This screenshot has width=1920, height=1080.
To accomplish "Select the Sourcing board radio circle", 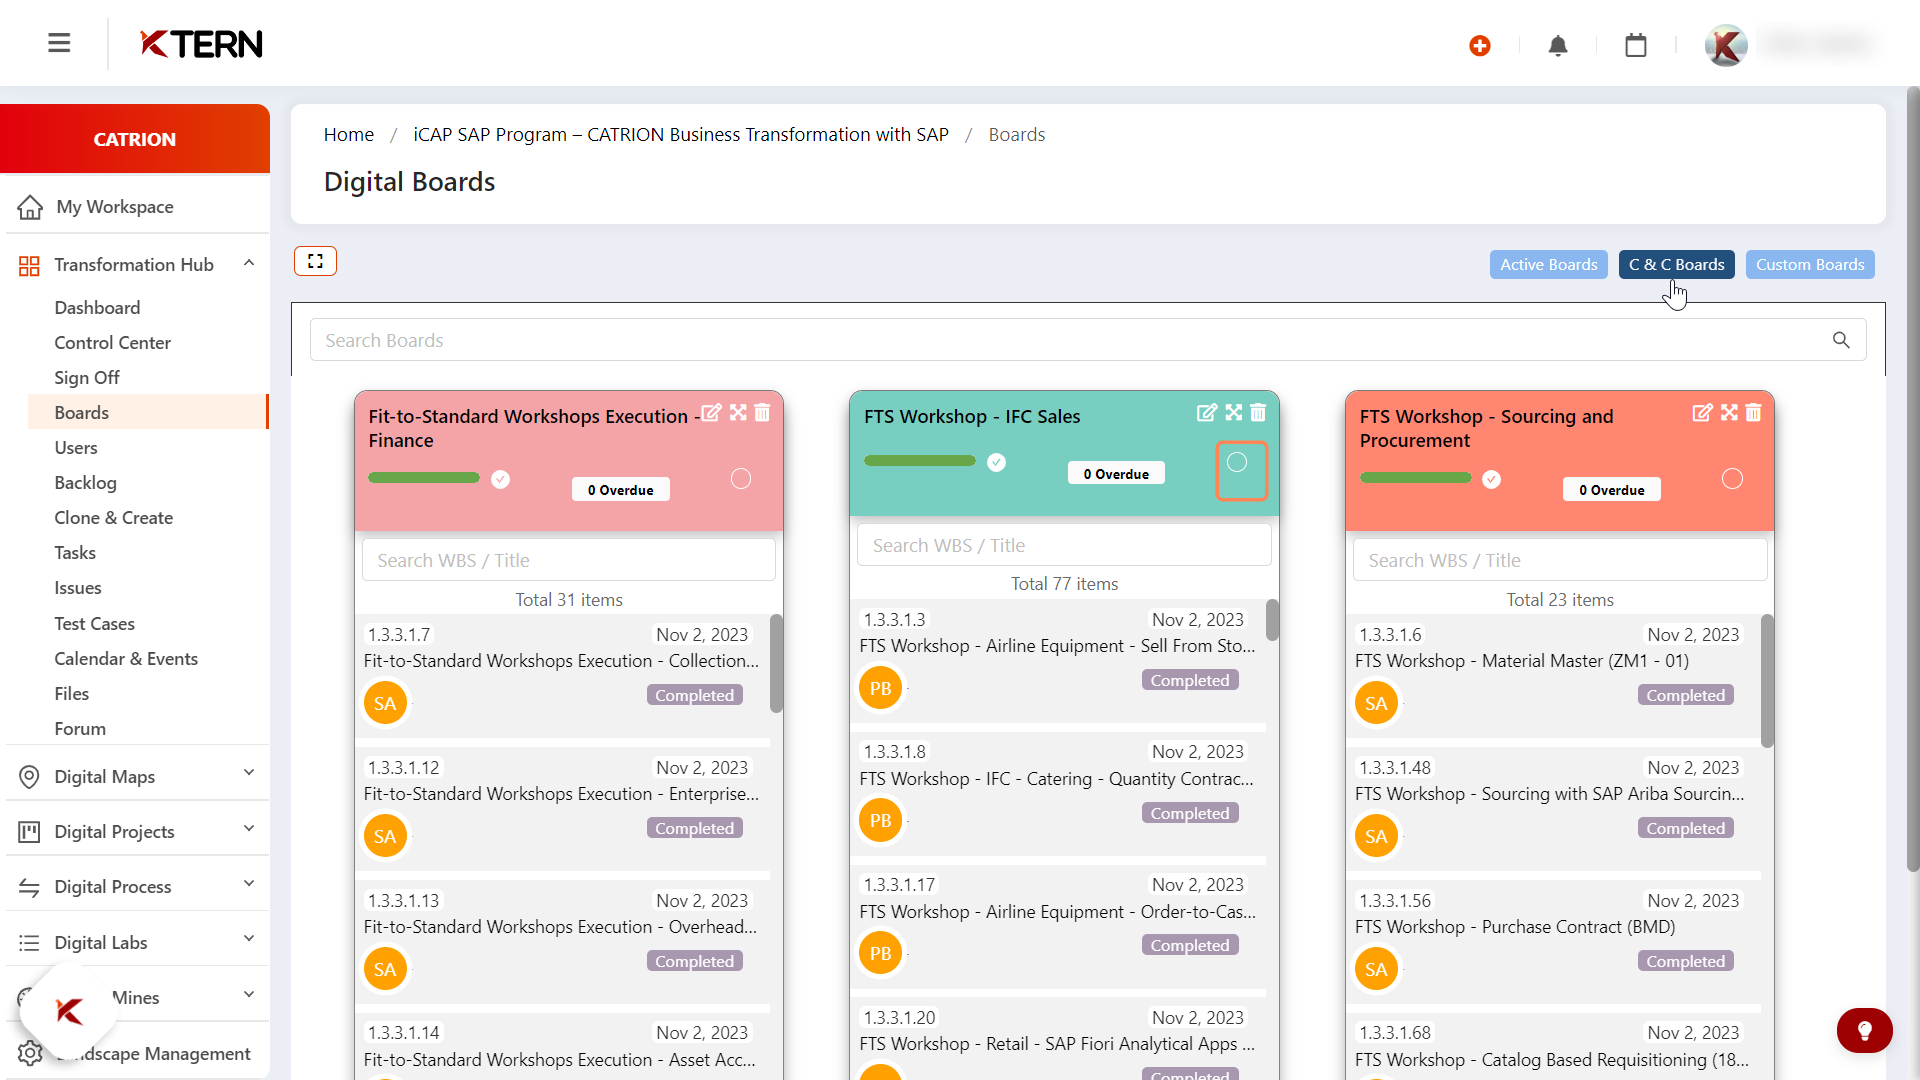I will pyautogui.click(x=1732, y=479).
